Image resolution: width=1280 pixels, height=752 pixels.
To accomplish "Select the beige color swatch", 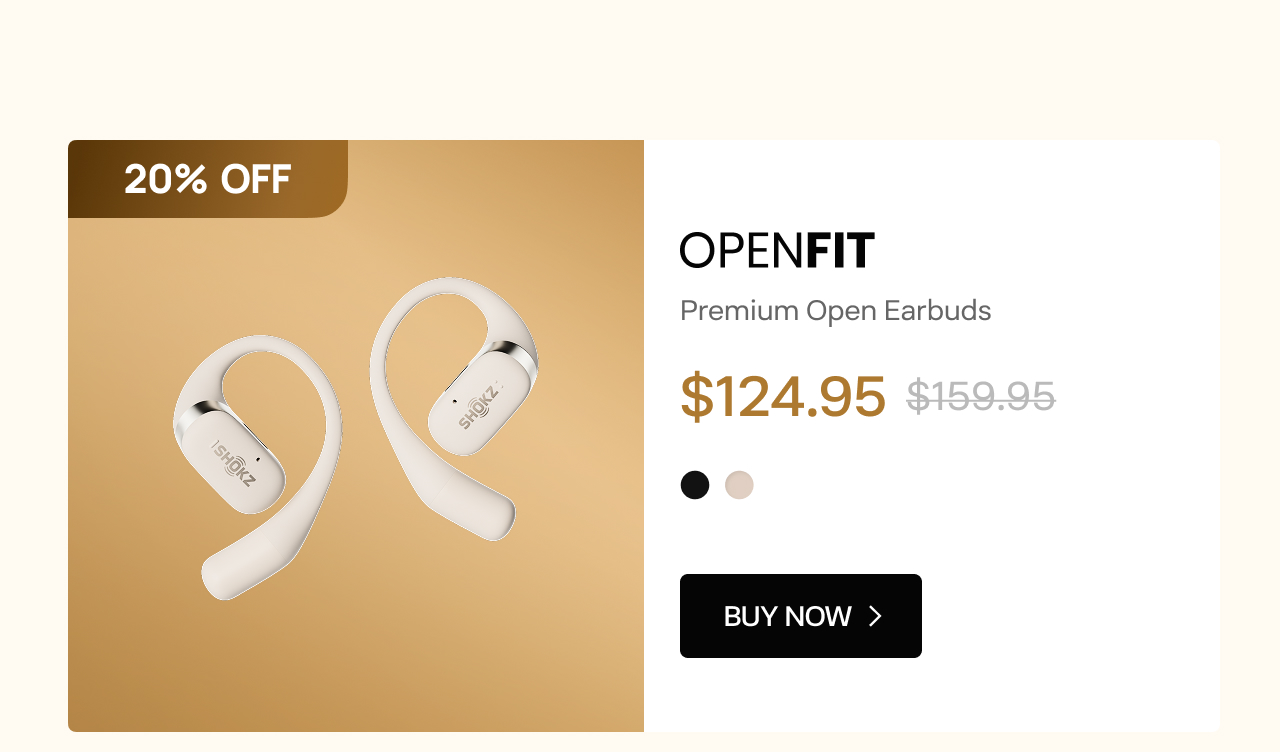I will coord(739,485).
